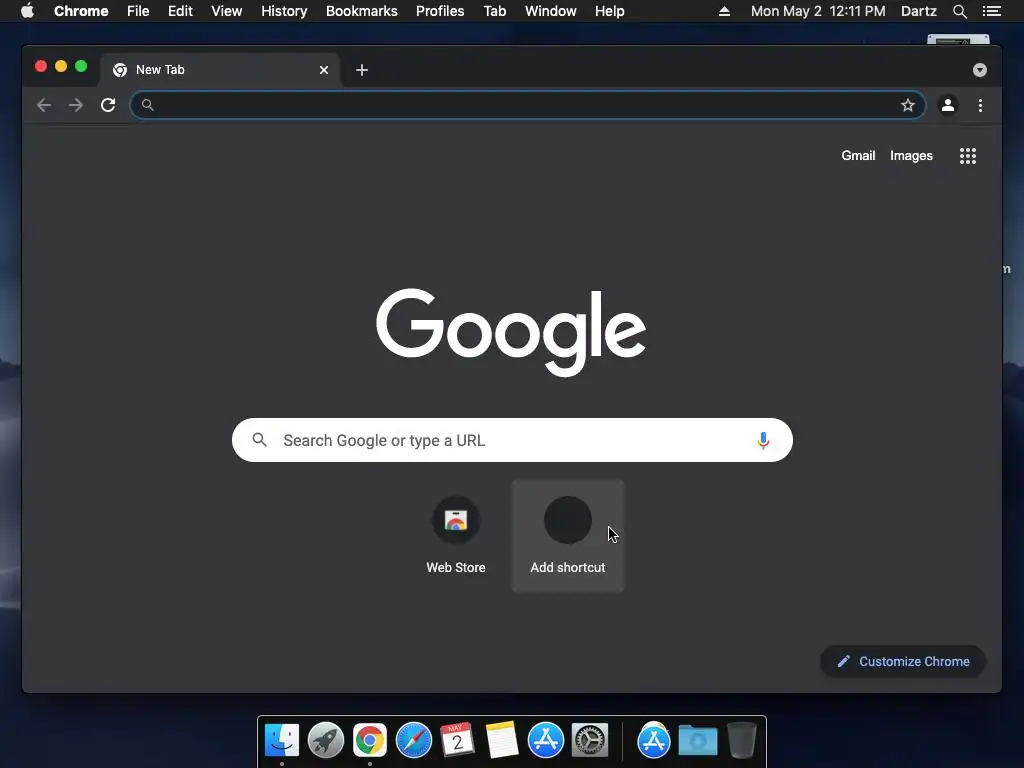Open Spotlight search in menu bar
The width and height of the screenshot is (1024, 768).
tap(959, 11)
